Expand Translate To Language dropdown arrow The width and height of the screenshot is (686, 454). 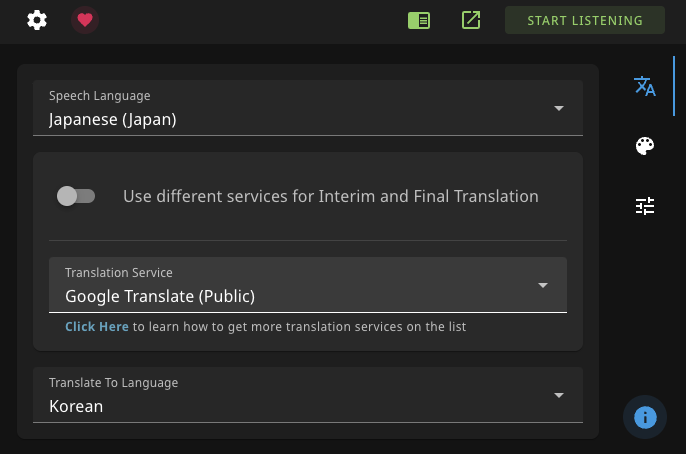[x=559, y=395]
